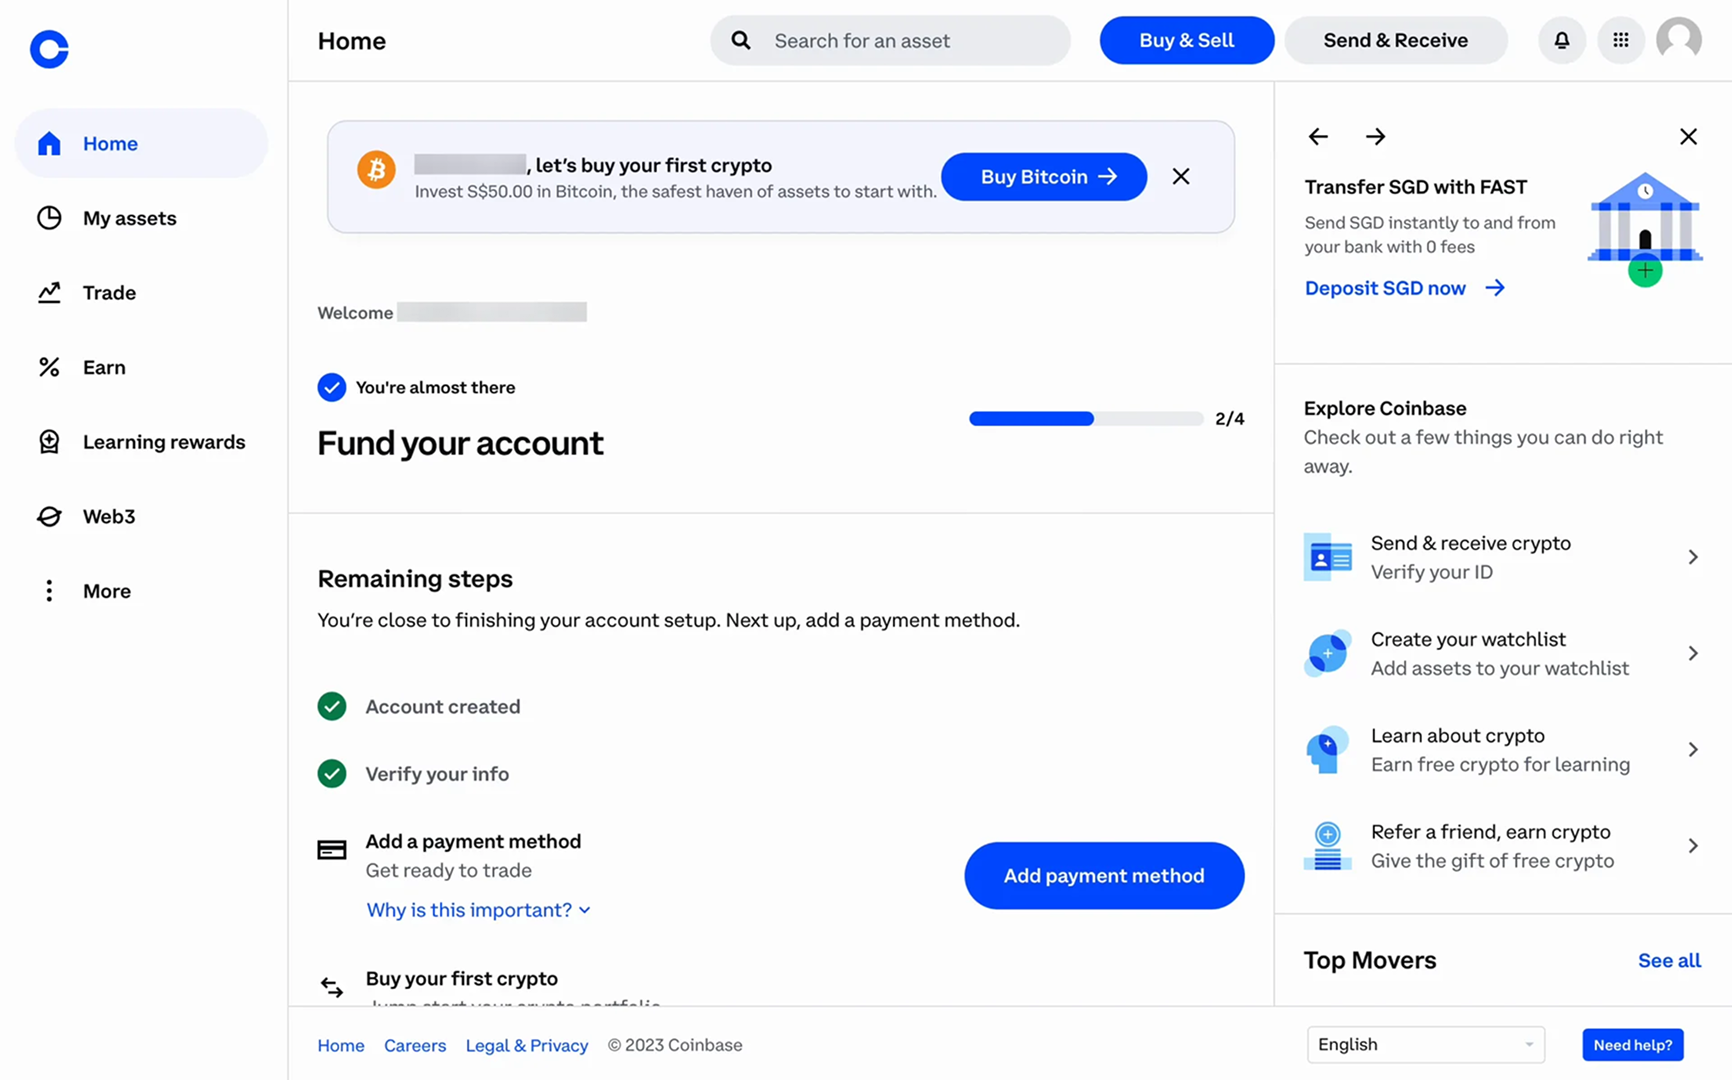Click the Refer a friend icon
The height and width of the screenshot is (1080, 1732).
(x=1327, y=846)
